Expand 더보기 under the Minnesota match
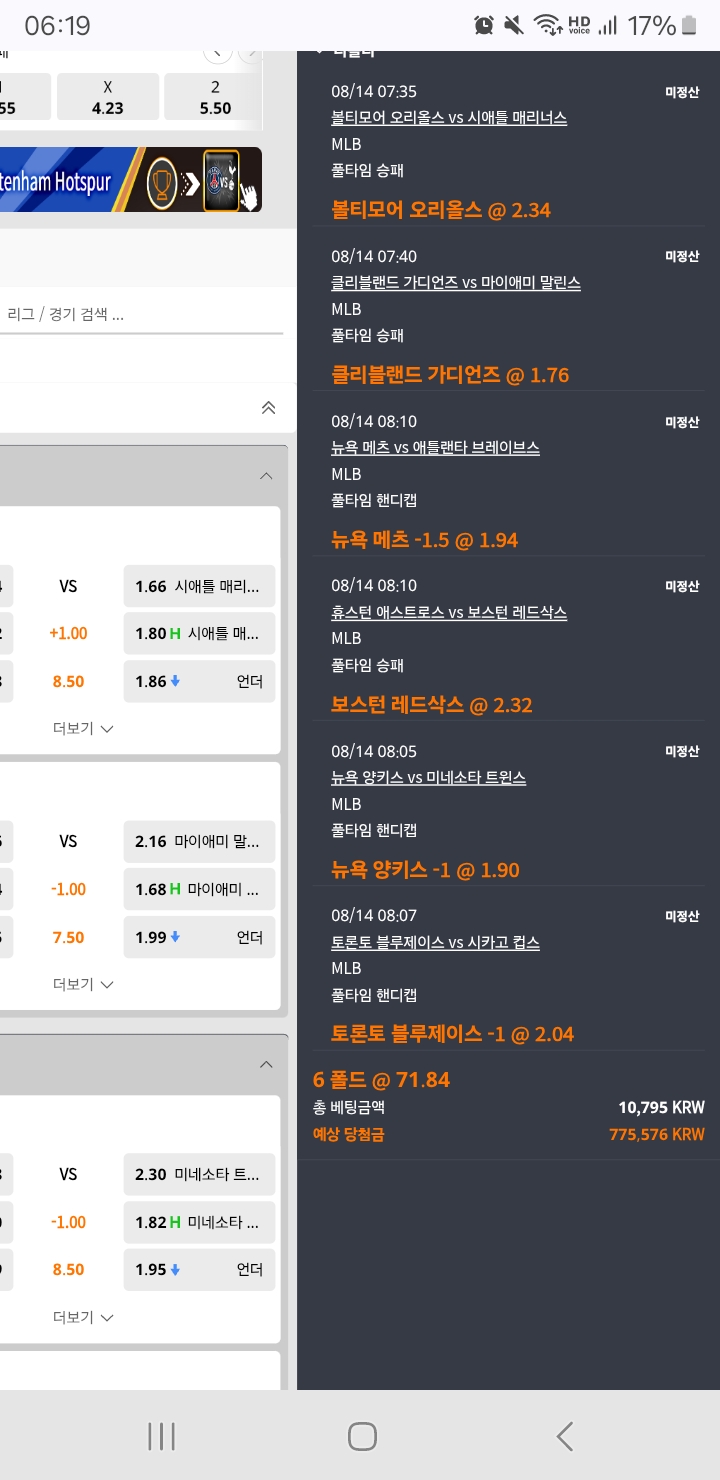The width and height of the screenshot is (720, 1480). [83, 1317]
